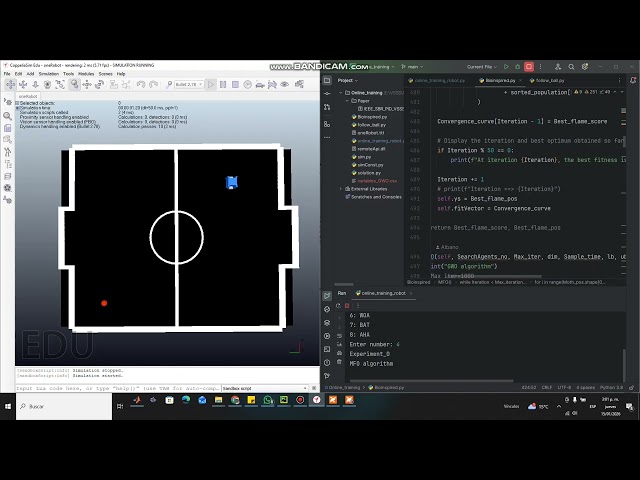Click the speed up simulation icon

pyautogui.click(x=272, y=84)
